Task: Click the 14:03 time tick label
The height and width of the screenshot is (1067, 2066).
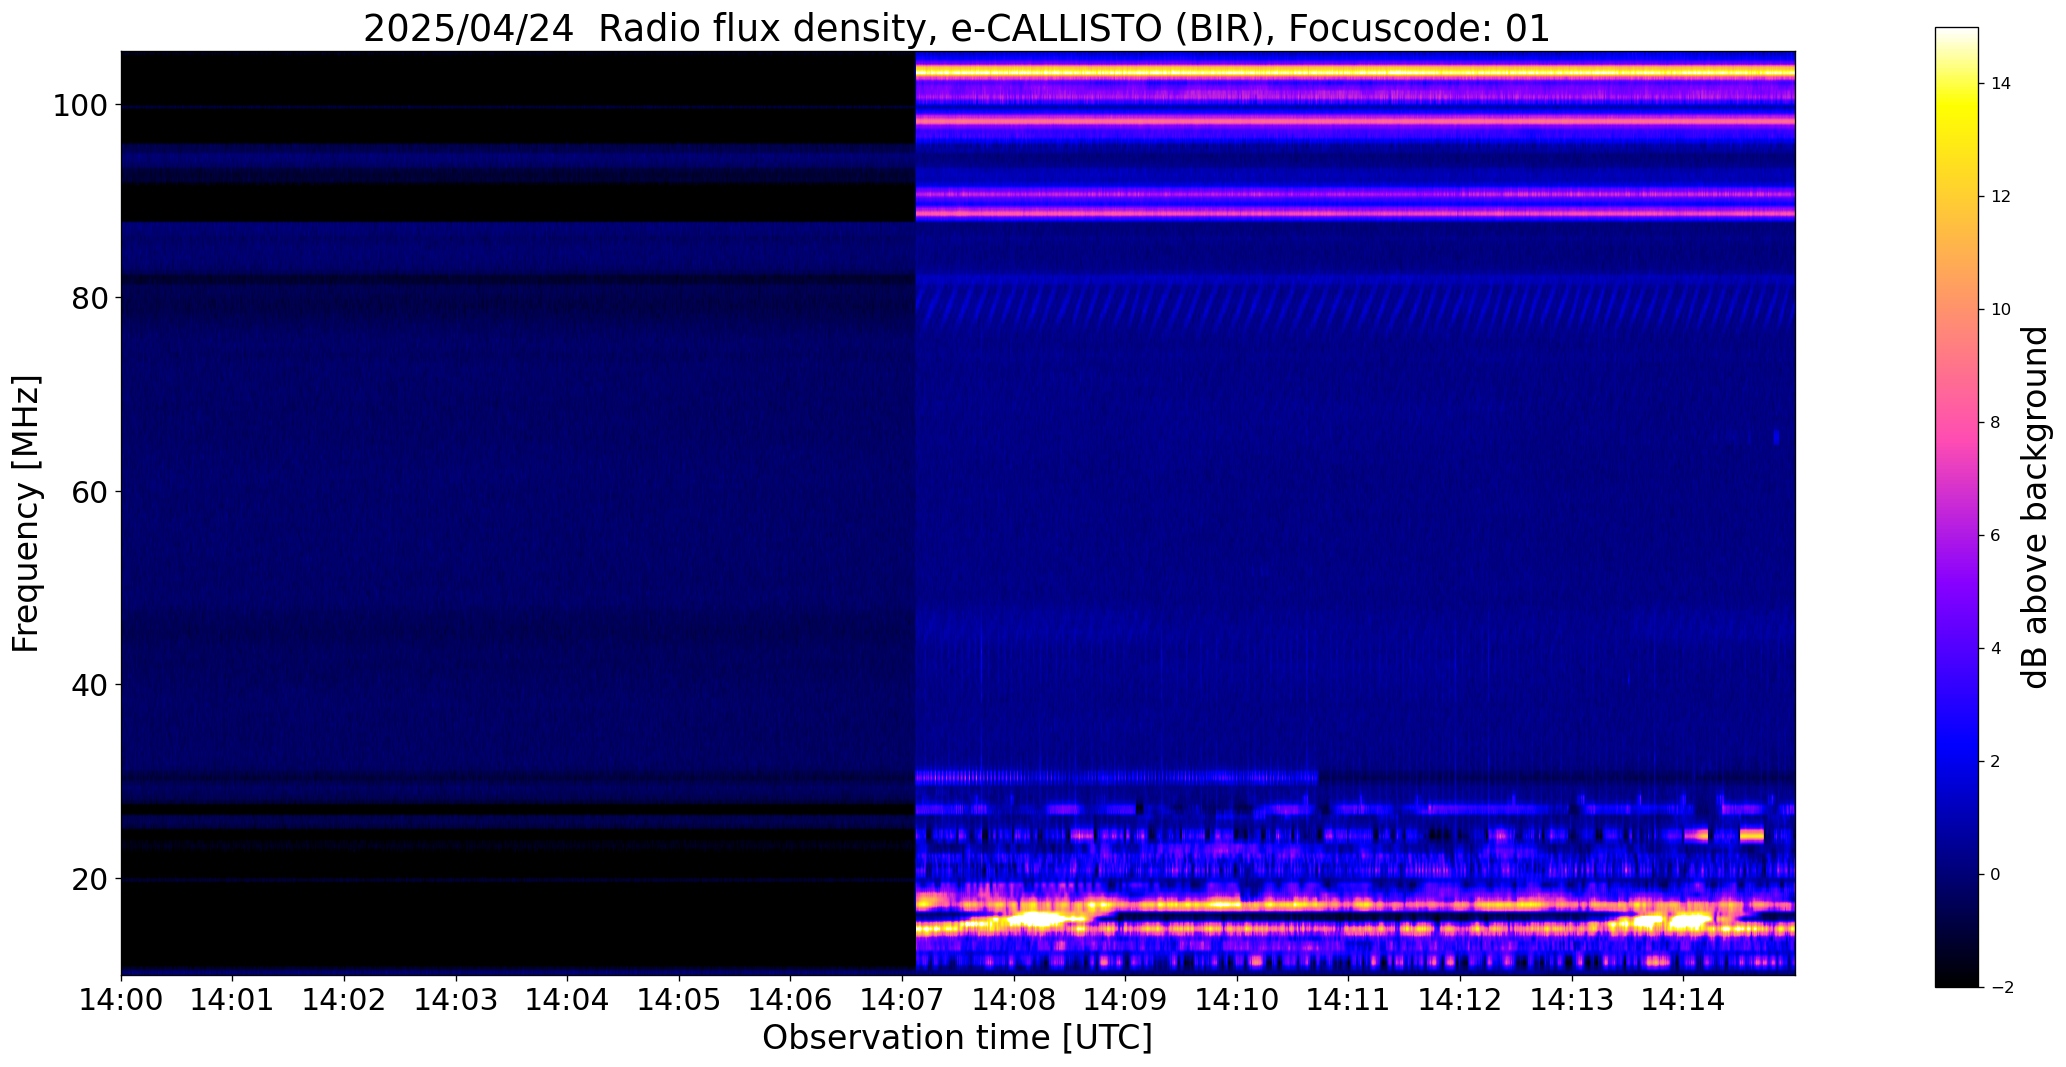Action: 456,999
